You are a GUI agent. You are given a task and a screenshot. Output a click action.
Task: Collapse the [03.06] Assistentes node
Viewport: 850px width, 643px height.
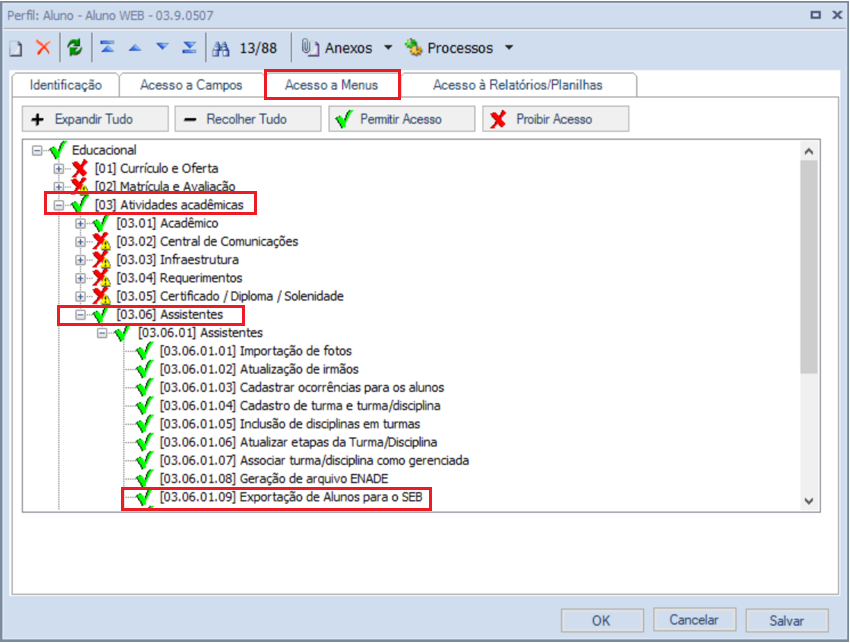click(x=80, y=314)
